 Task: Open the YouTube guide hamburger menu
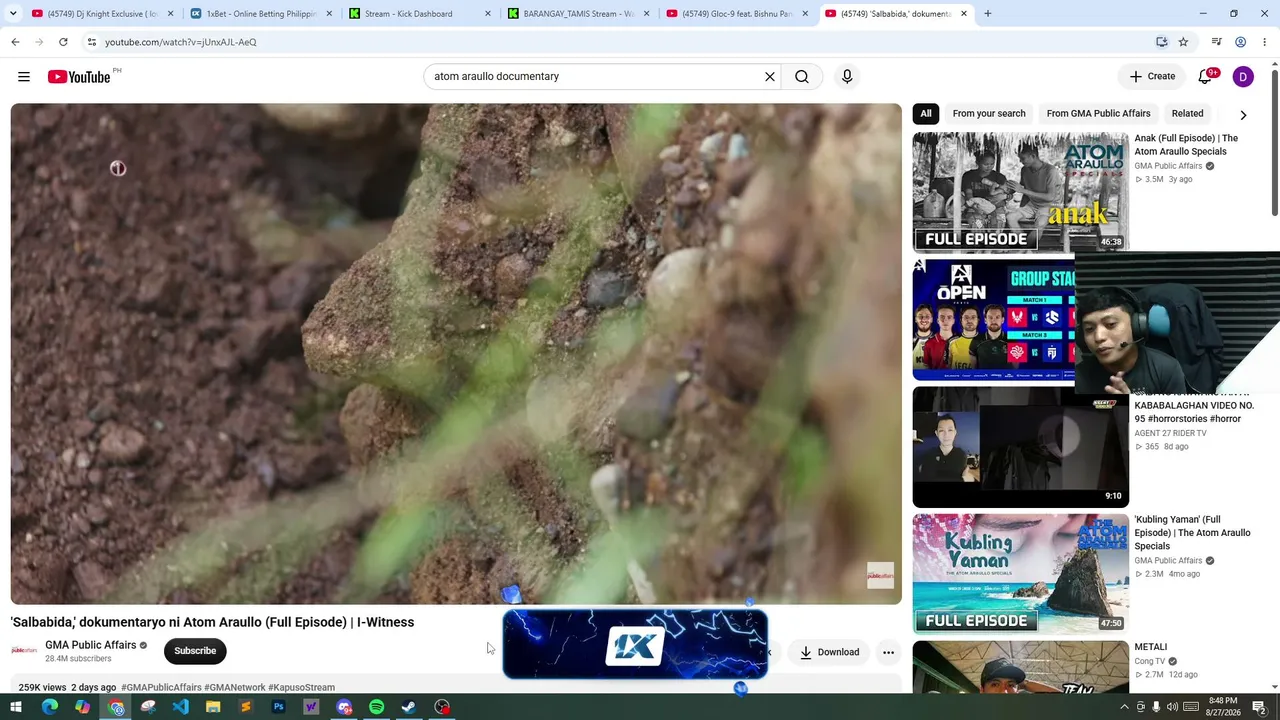(x=24, y=77)
